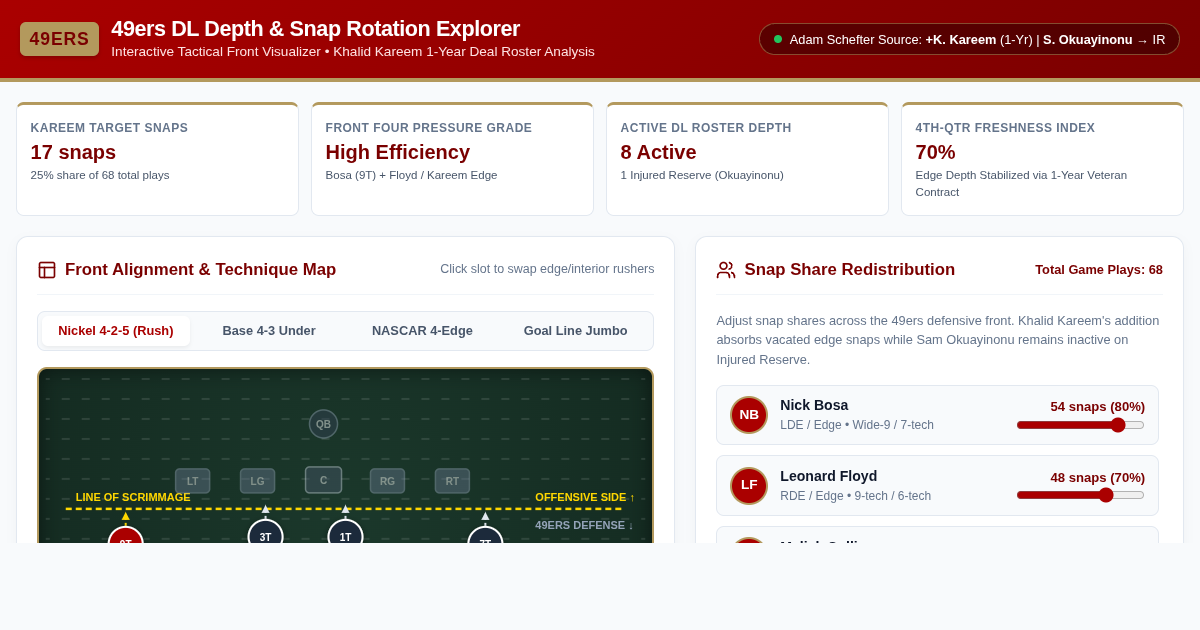Click the 3T defensive tackle slot

(x=266, y=534)
